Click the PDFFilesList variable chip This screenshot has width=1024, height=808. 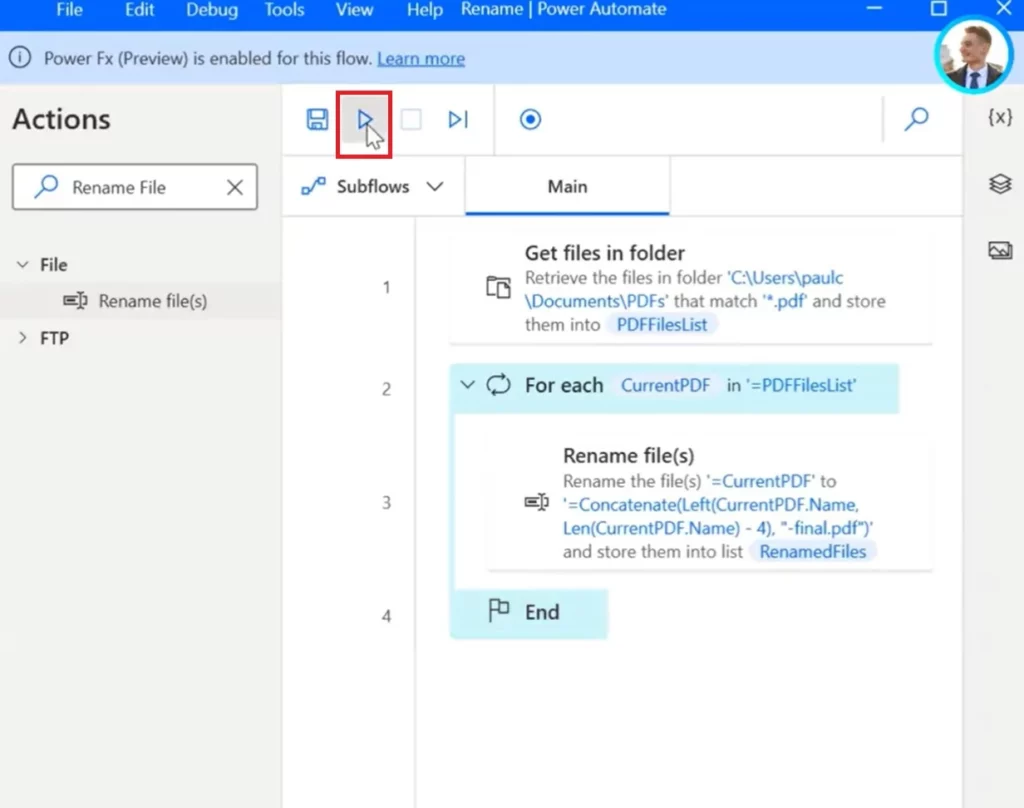[x=662, y=325]
